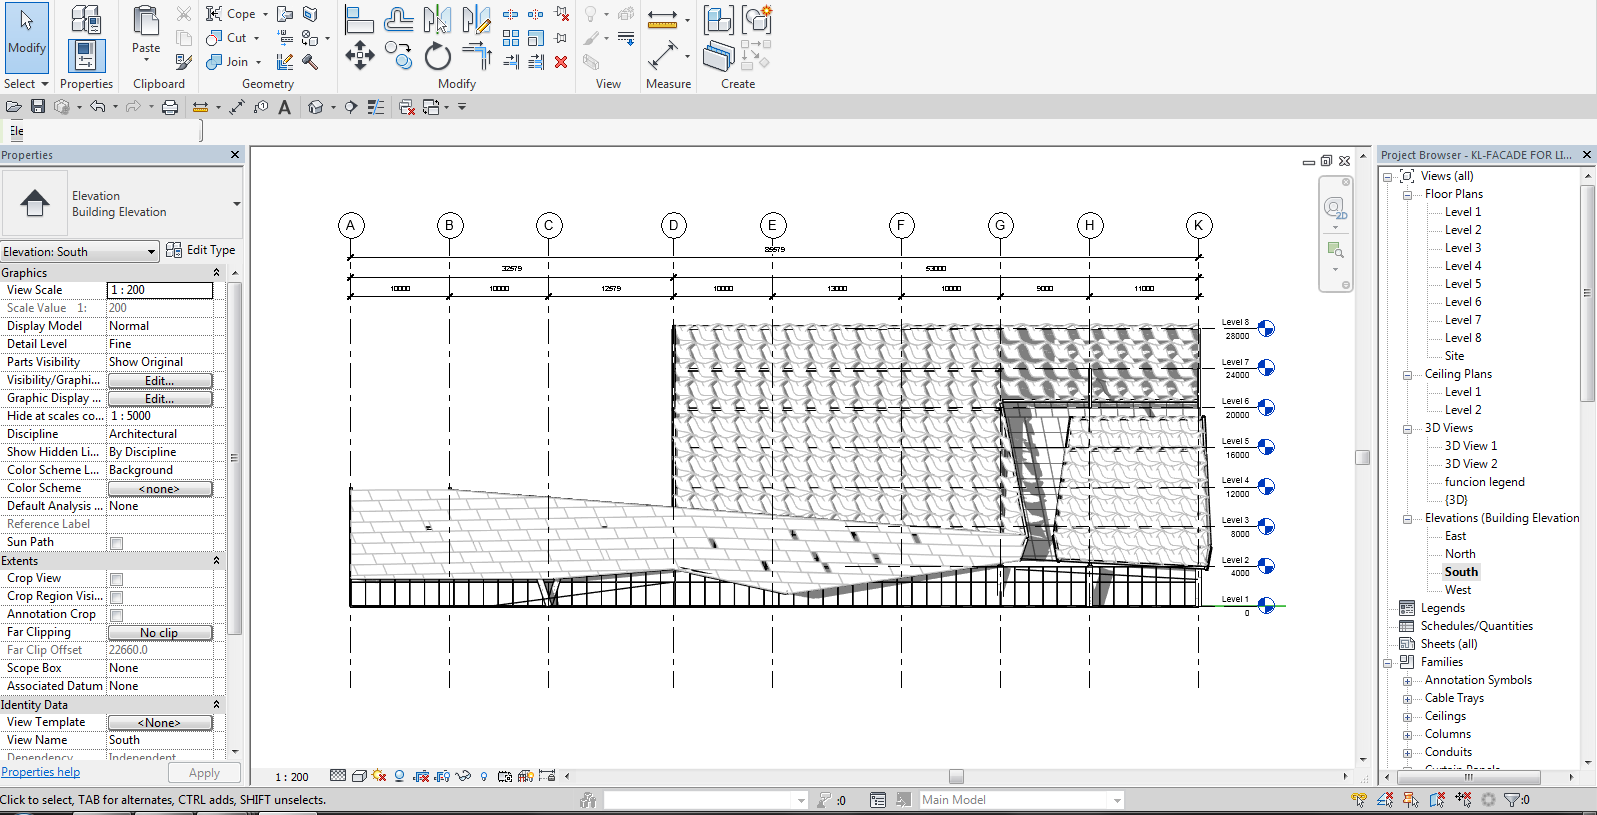
Task: Click the Far Clipping No clip button
Action: 160,633
